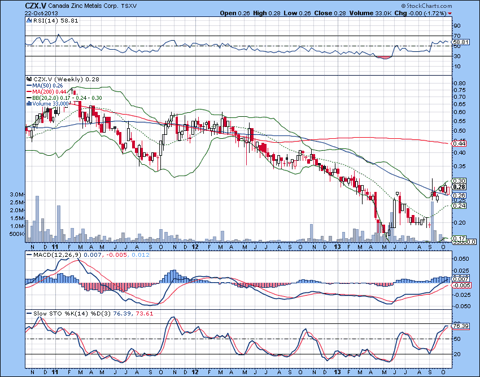This screenshot has height=377, width=480.
Task: Click the Volume 33.0K header value
Action: 370,13
